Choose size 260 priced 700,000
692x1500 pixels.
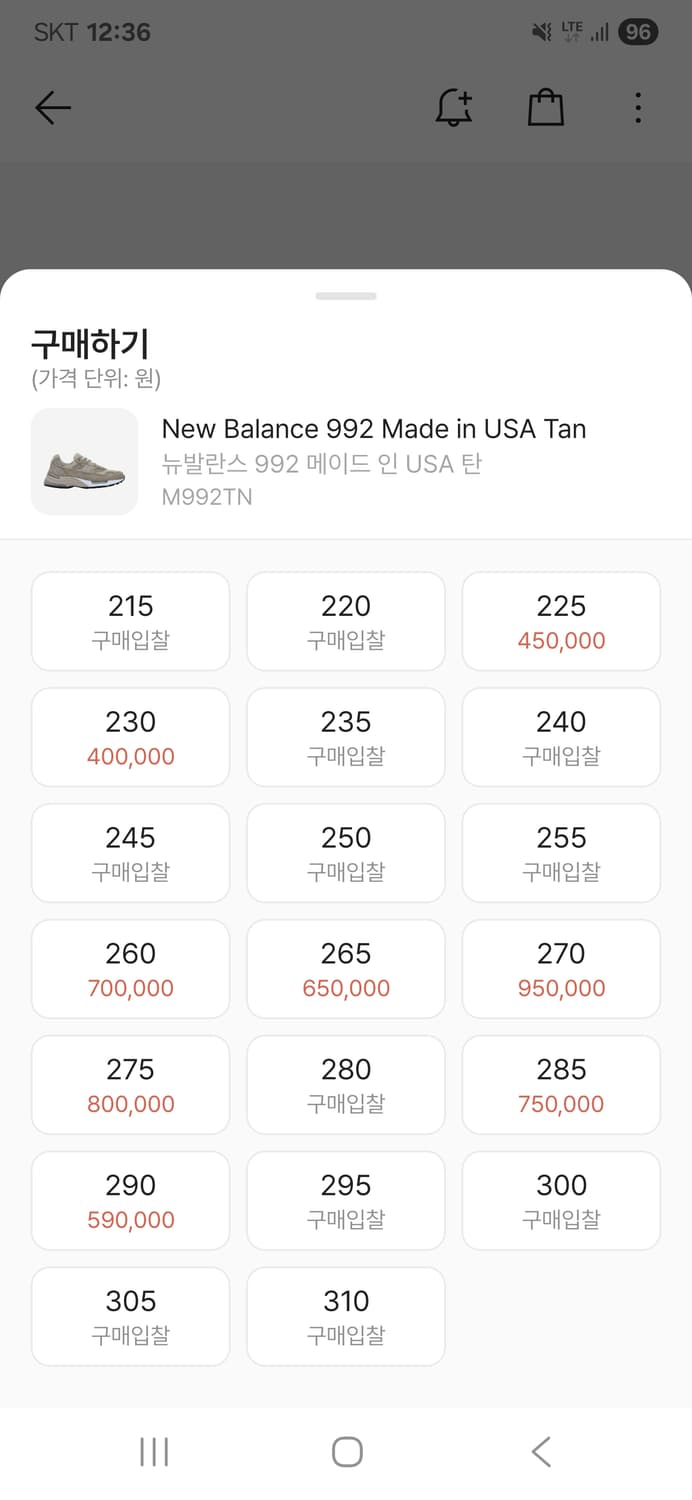(131, 969)
